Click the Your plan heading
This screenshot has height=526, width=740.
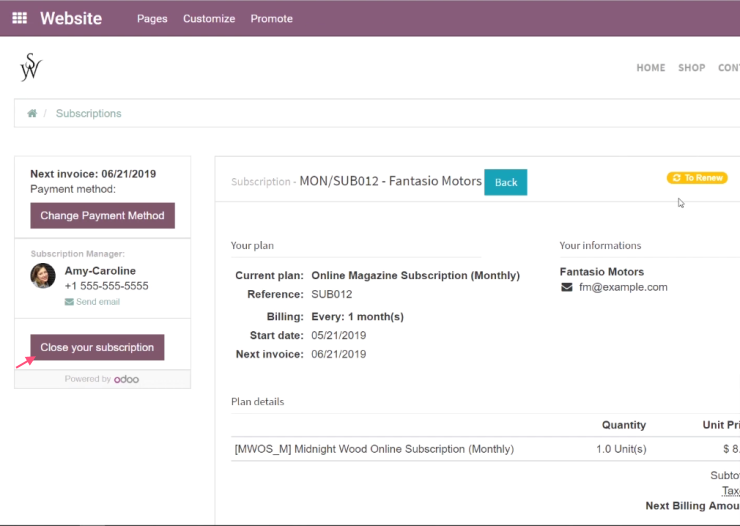click(x=252, y=245)
